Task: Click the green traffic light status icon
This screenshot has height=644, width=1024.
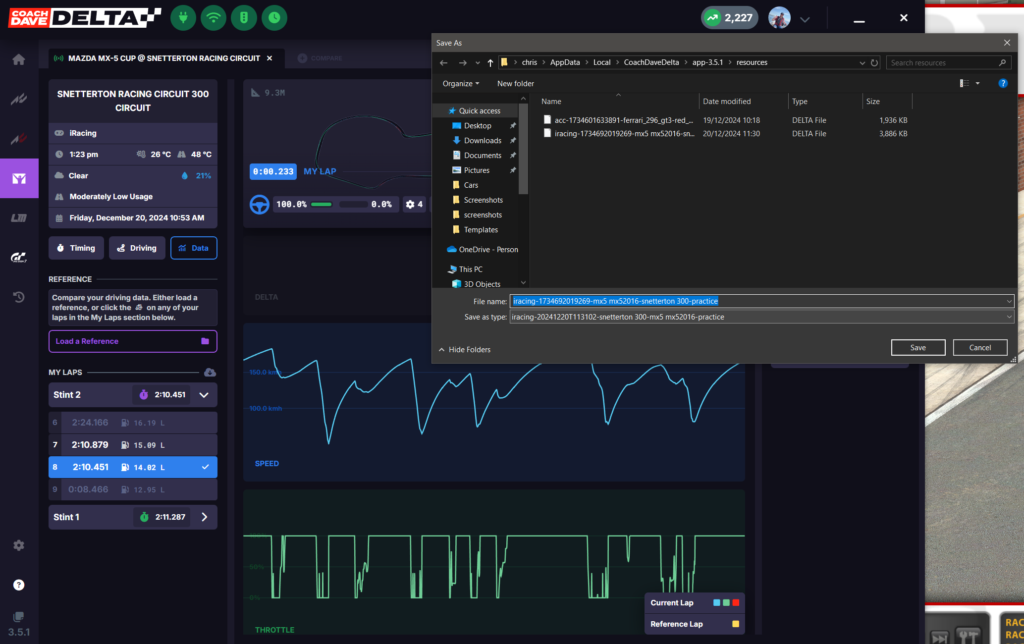Action: pyautogui.click(x=244, y=18)
